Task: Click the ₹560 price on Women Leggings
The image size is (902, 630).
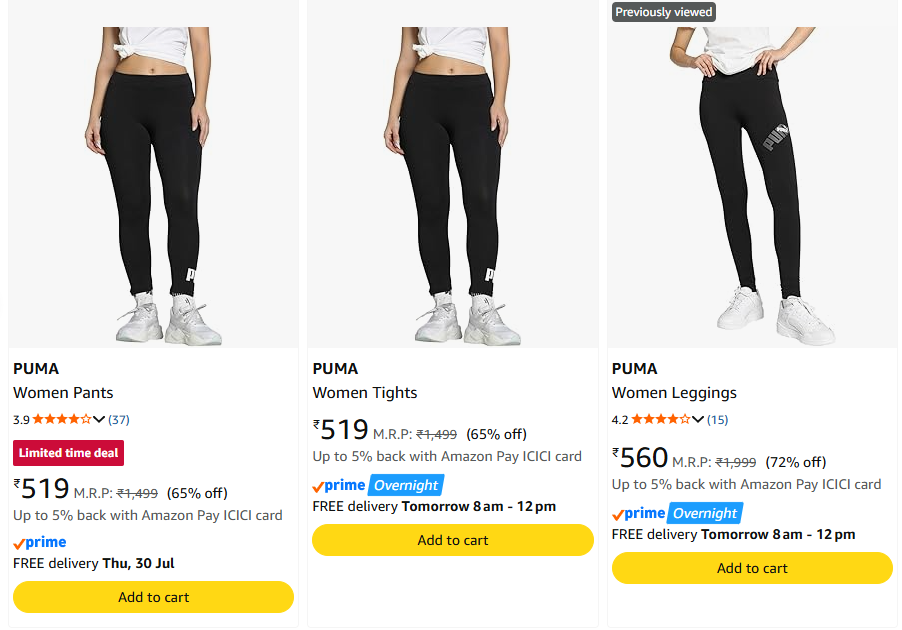Action: coord(640,458)
